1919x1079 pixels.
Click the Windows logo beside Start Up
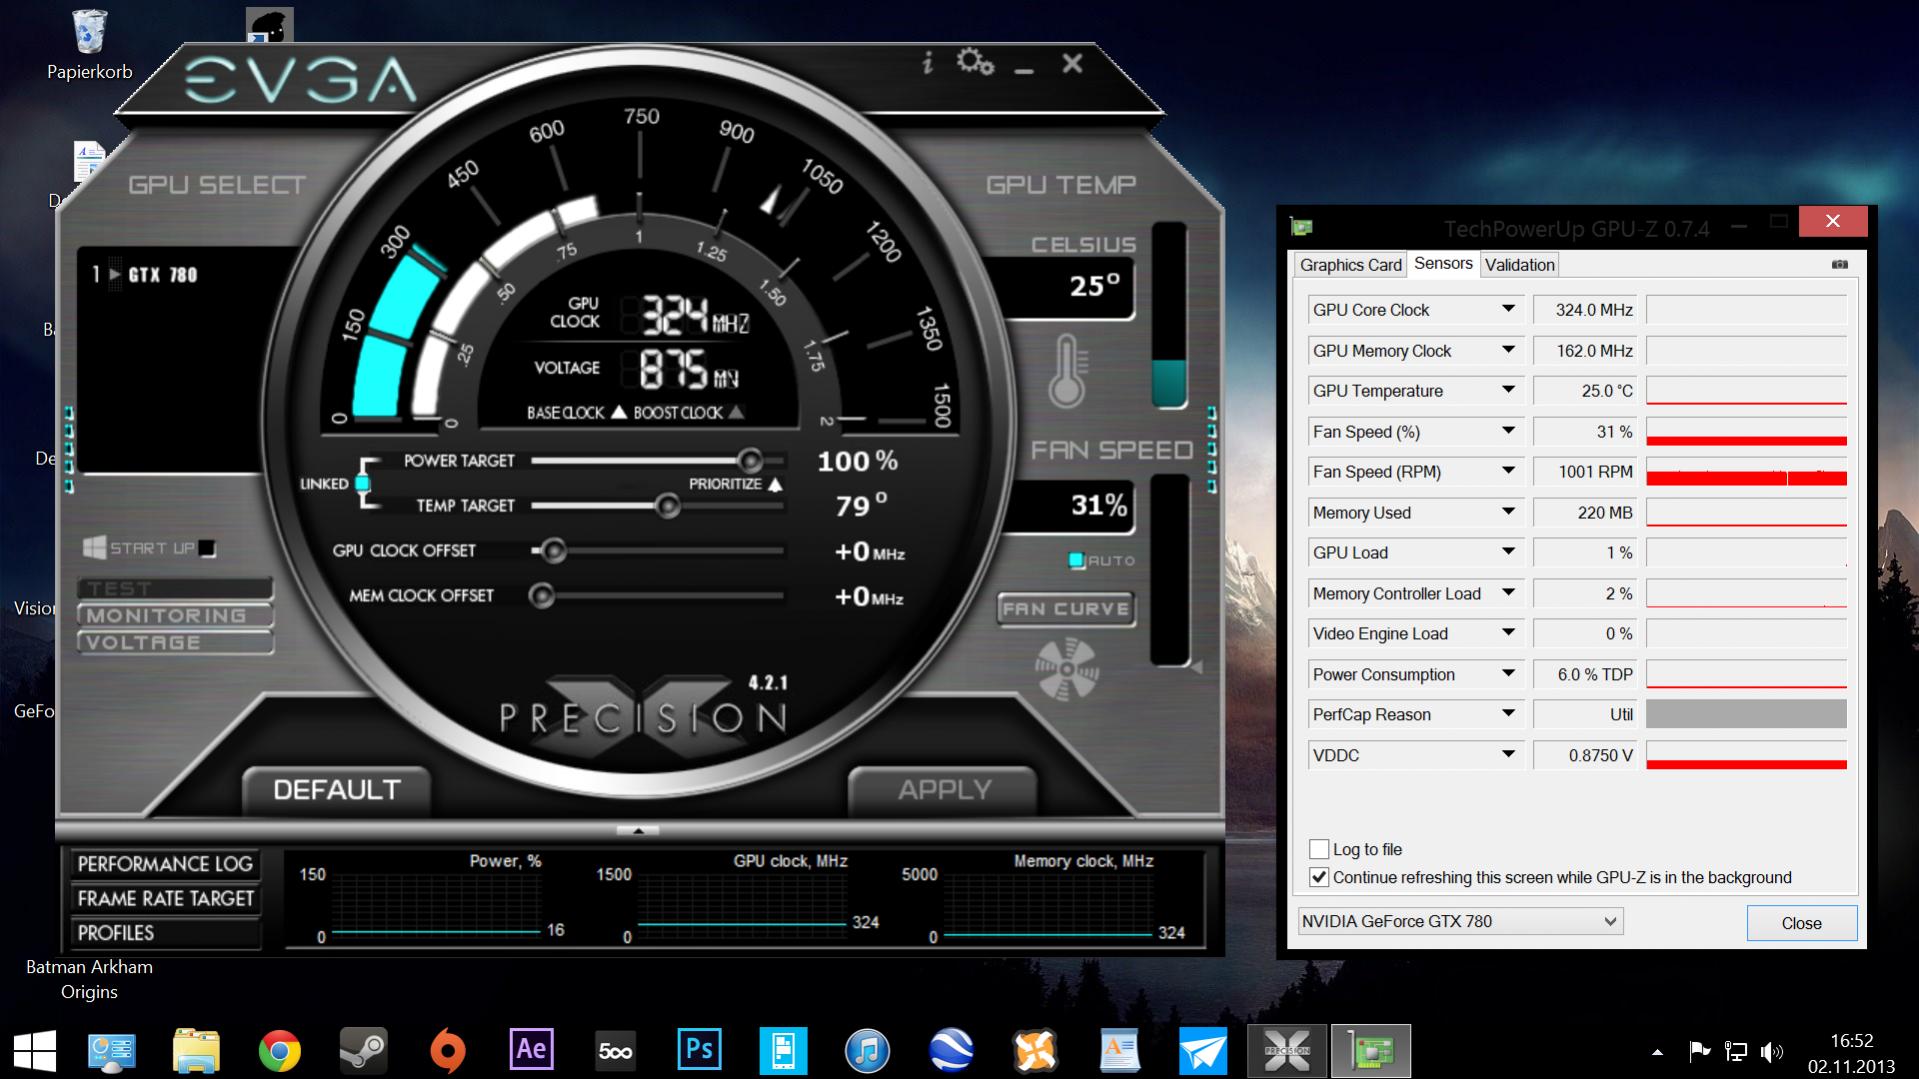pos(94,548)
